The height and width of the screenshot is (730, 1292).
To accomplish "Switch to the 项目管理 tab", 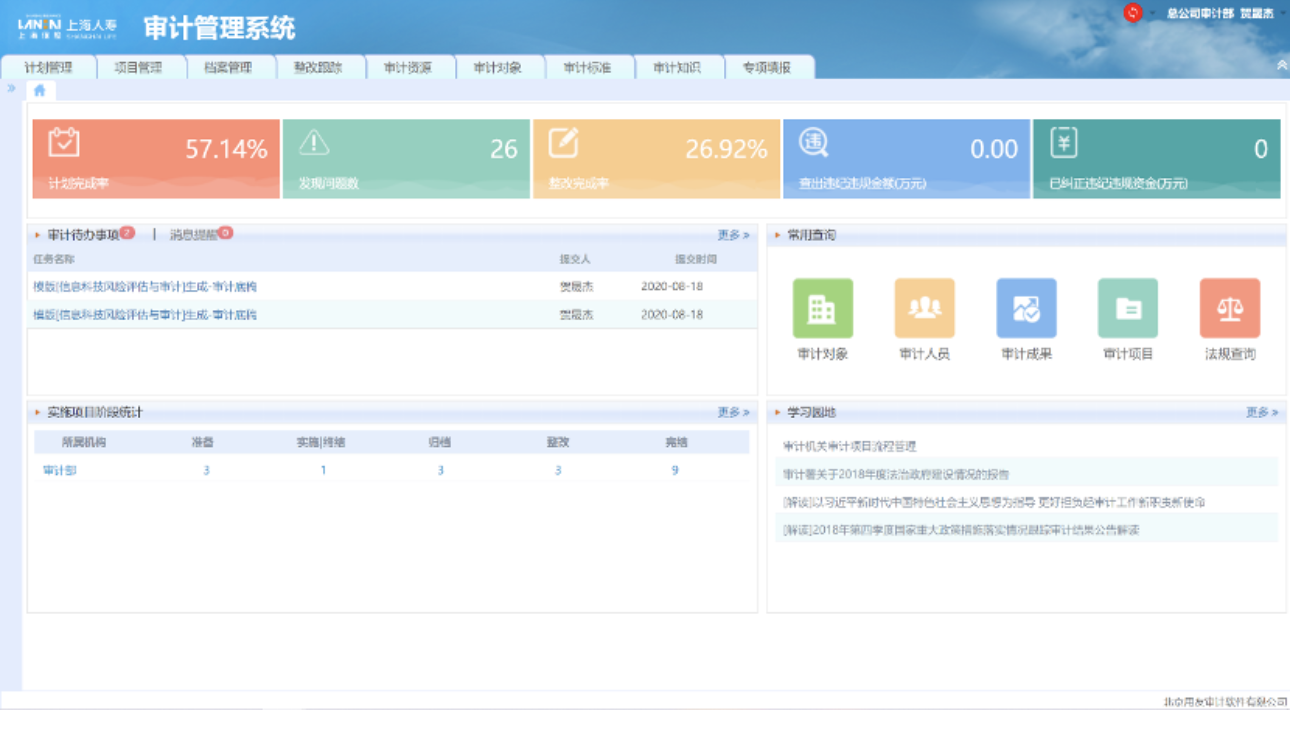I will point(138,68).
